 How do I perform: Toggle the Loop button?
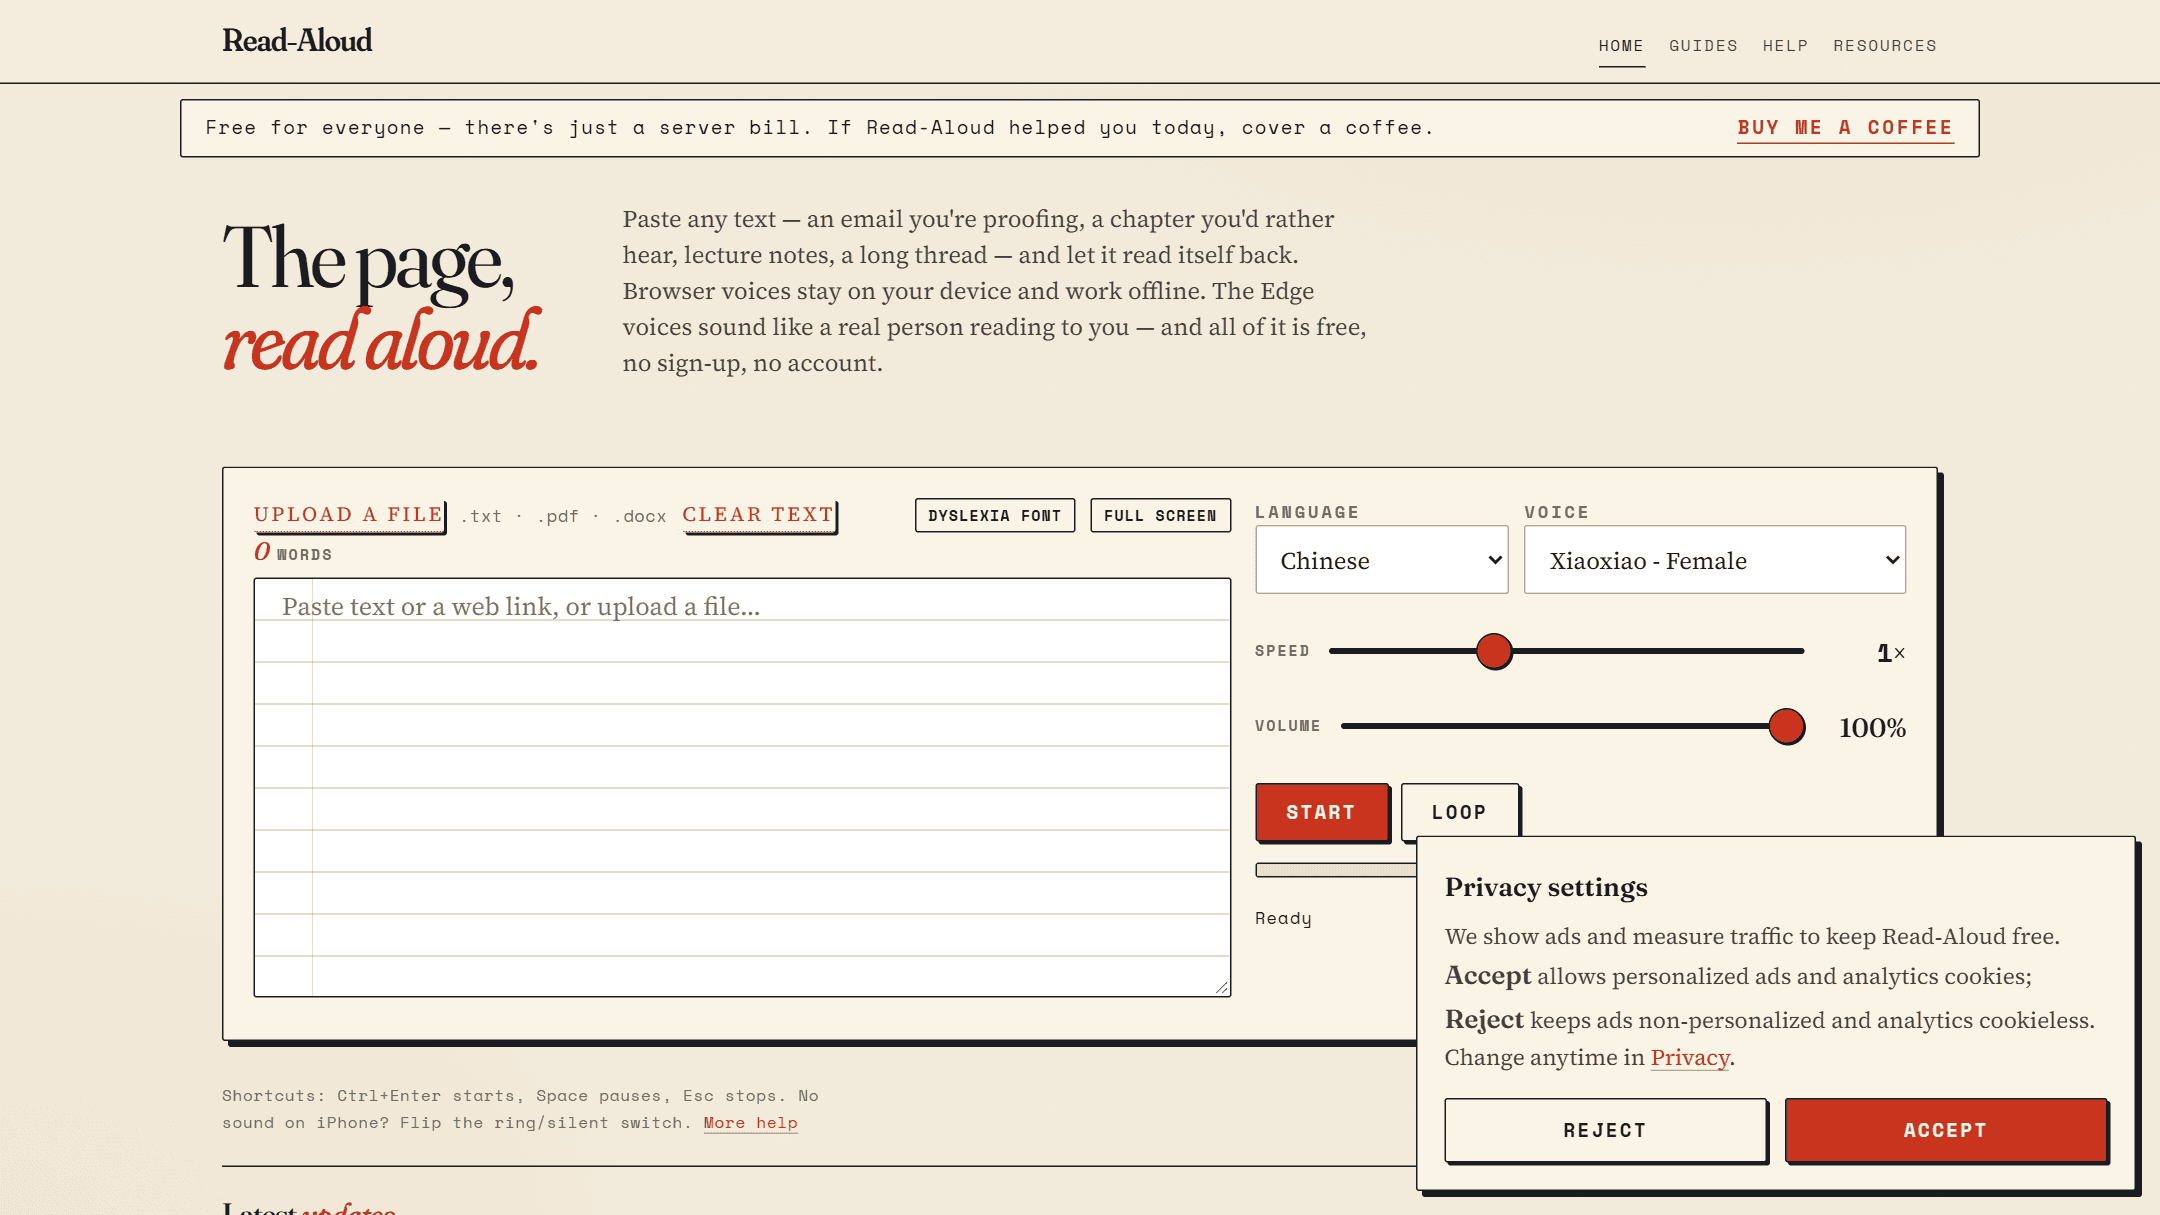(x=1459, y=813)
